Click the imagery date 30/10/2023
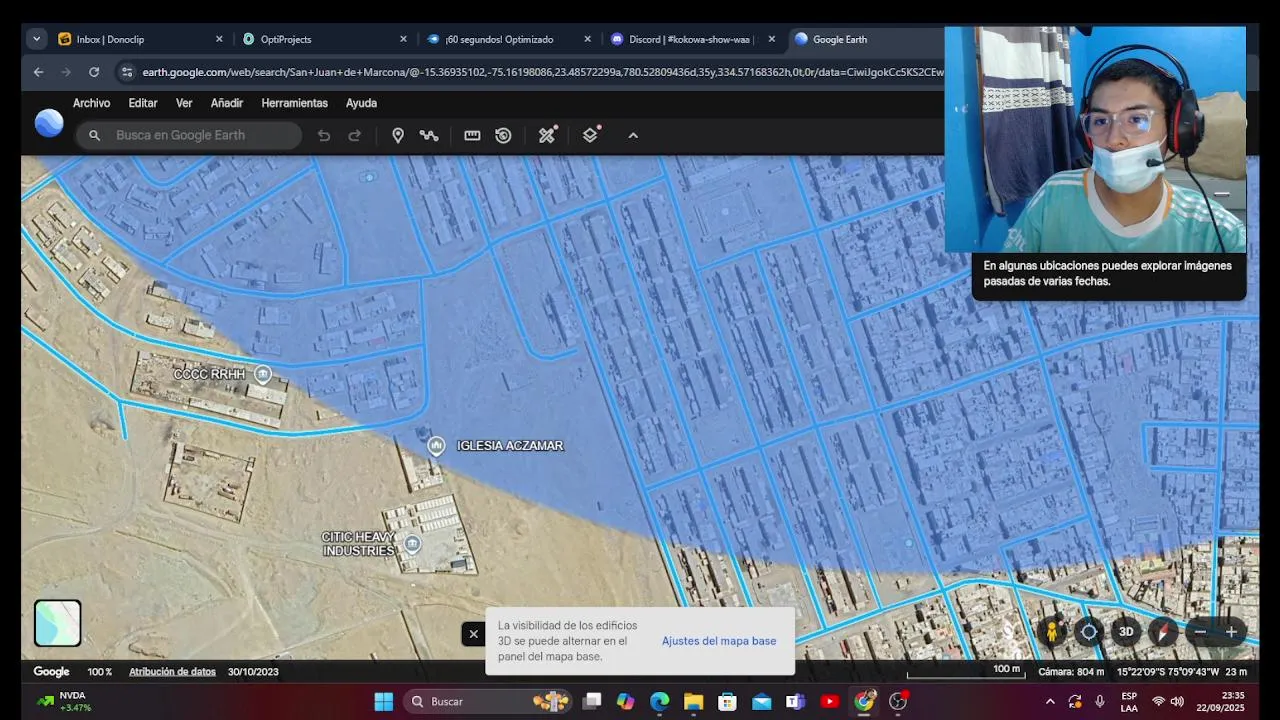The height and width of the screenshot is (720, 1280). 253,672
